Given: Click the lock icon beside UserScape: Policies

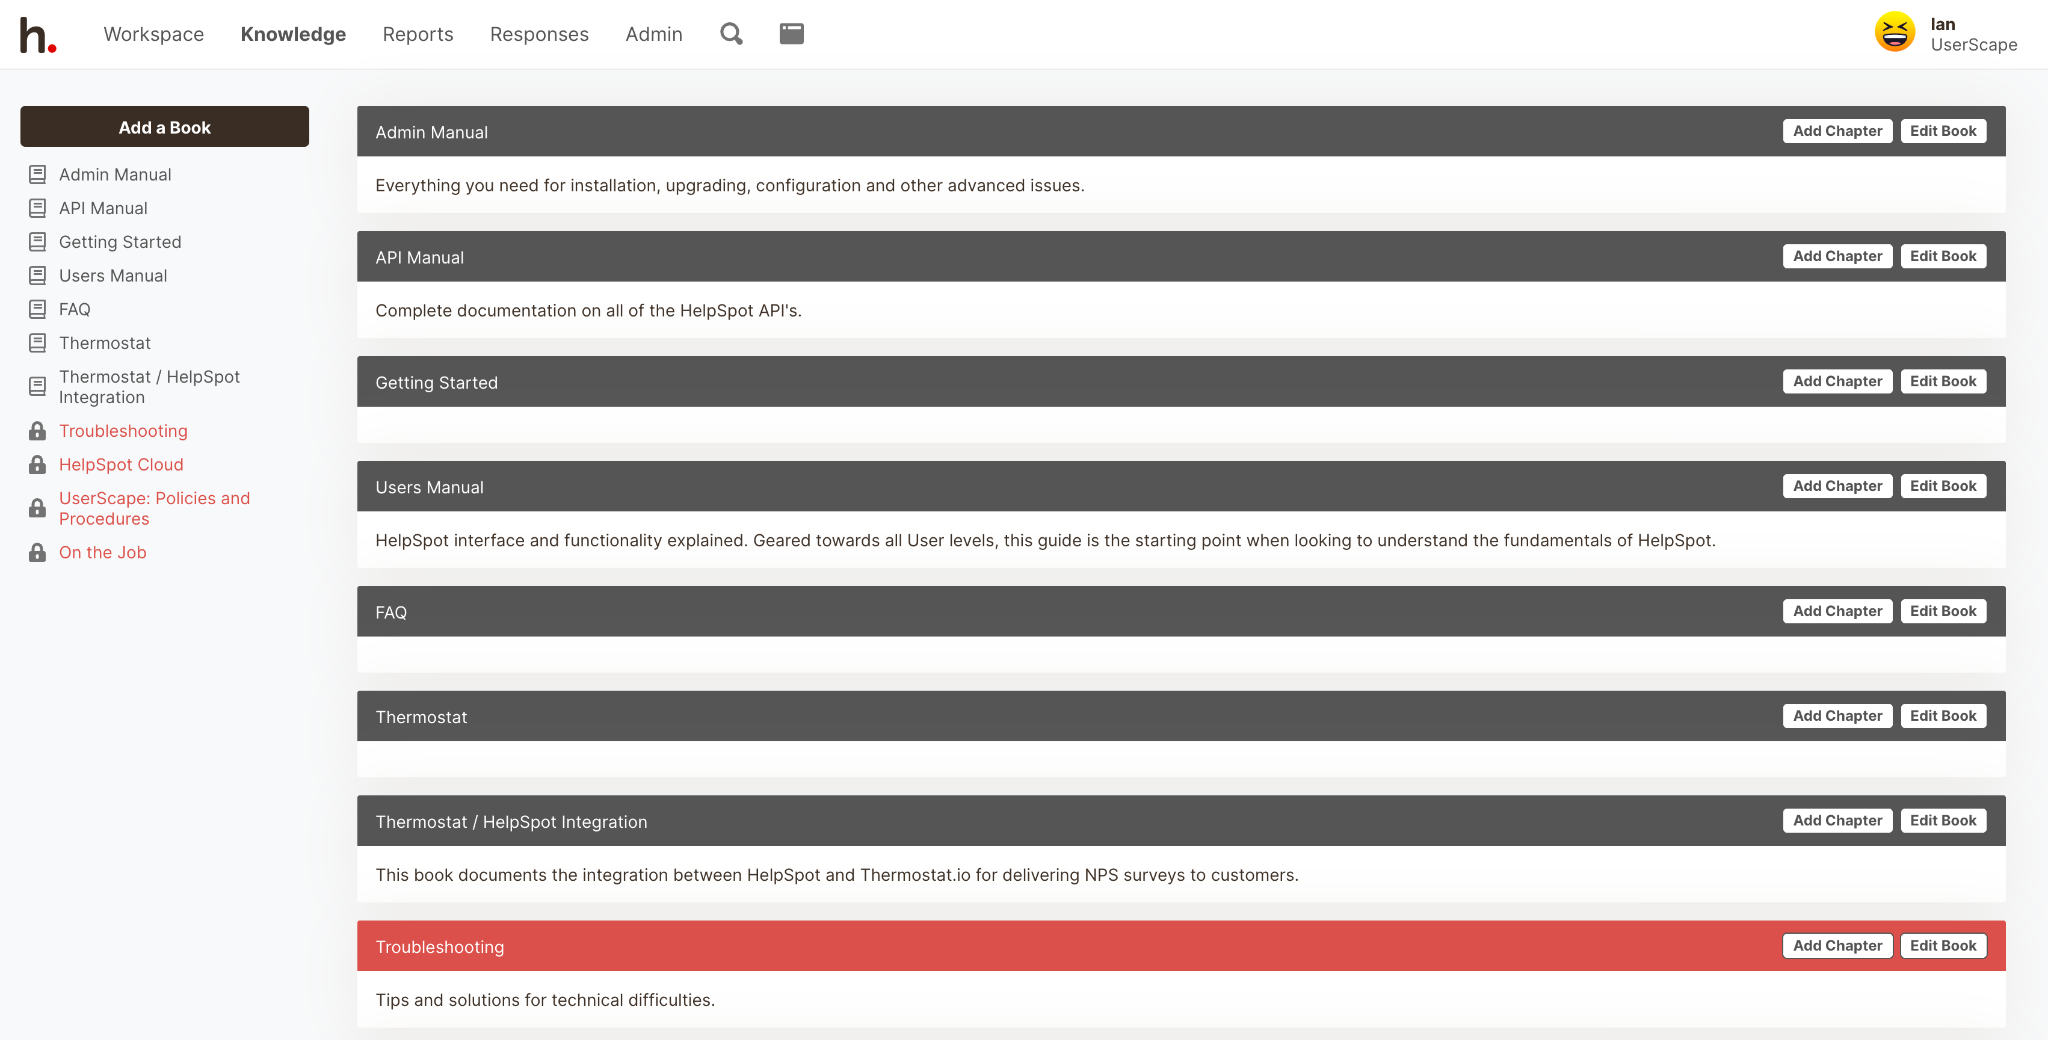Looking at the screenshot, I should (x=37, y=508).
